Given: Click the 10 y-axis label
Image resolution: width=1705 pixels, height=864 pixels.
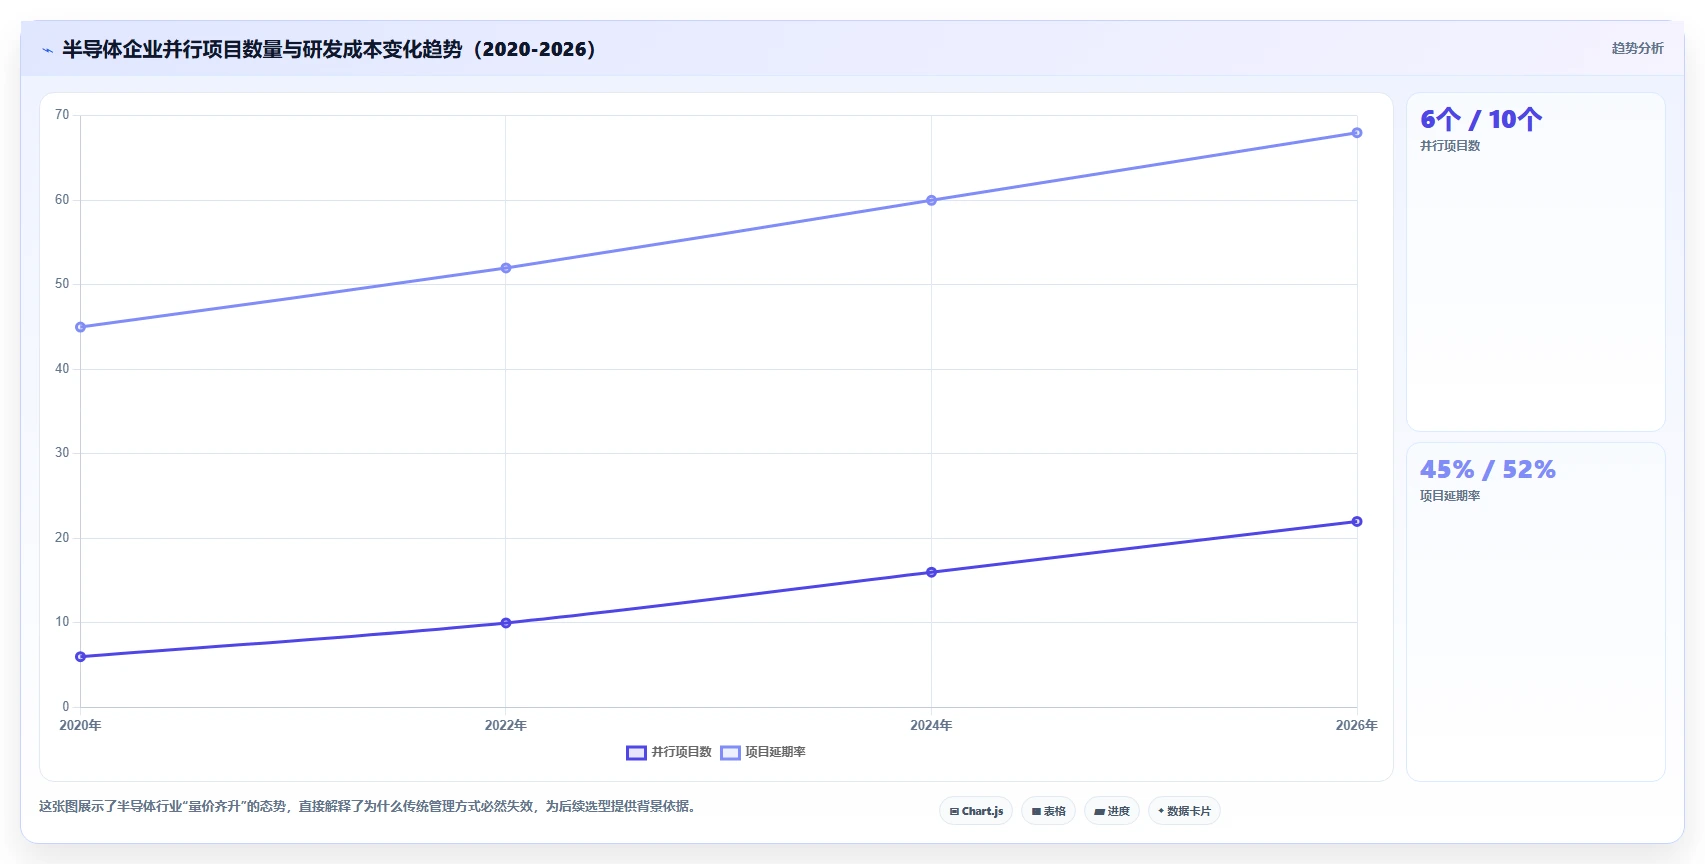Looking at the screenshot, I should point(62,622).
